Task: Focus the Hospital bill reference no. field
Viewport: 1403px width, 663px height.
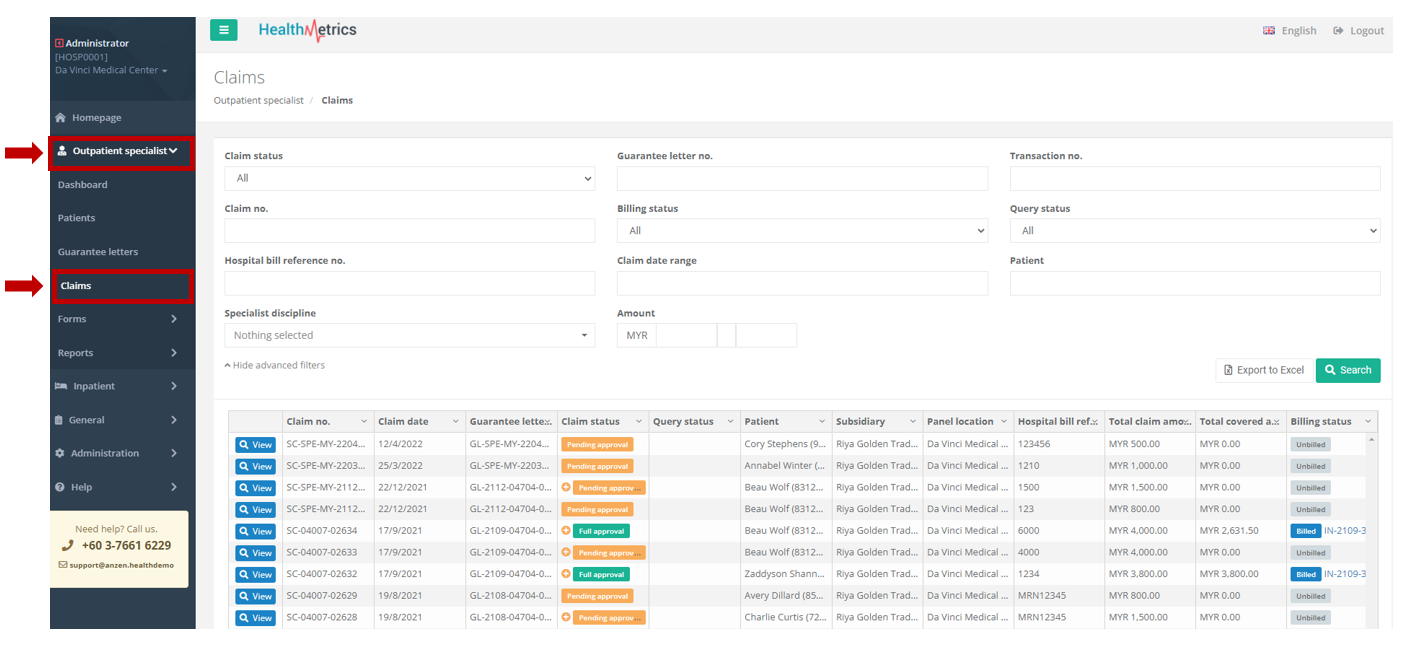Action: [409, 283]
